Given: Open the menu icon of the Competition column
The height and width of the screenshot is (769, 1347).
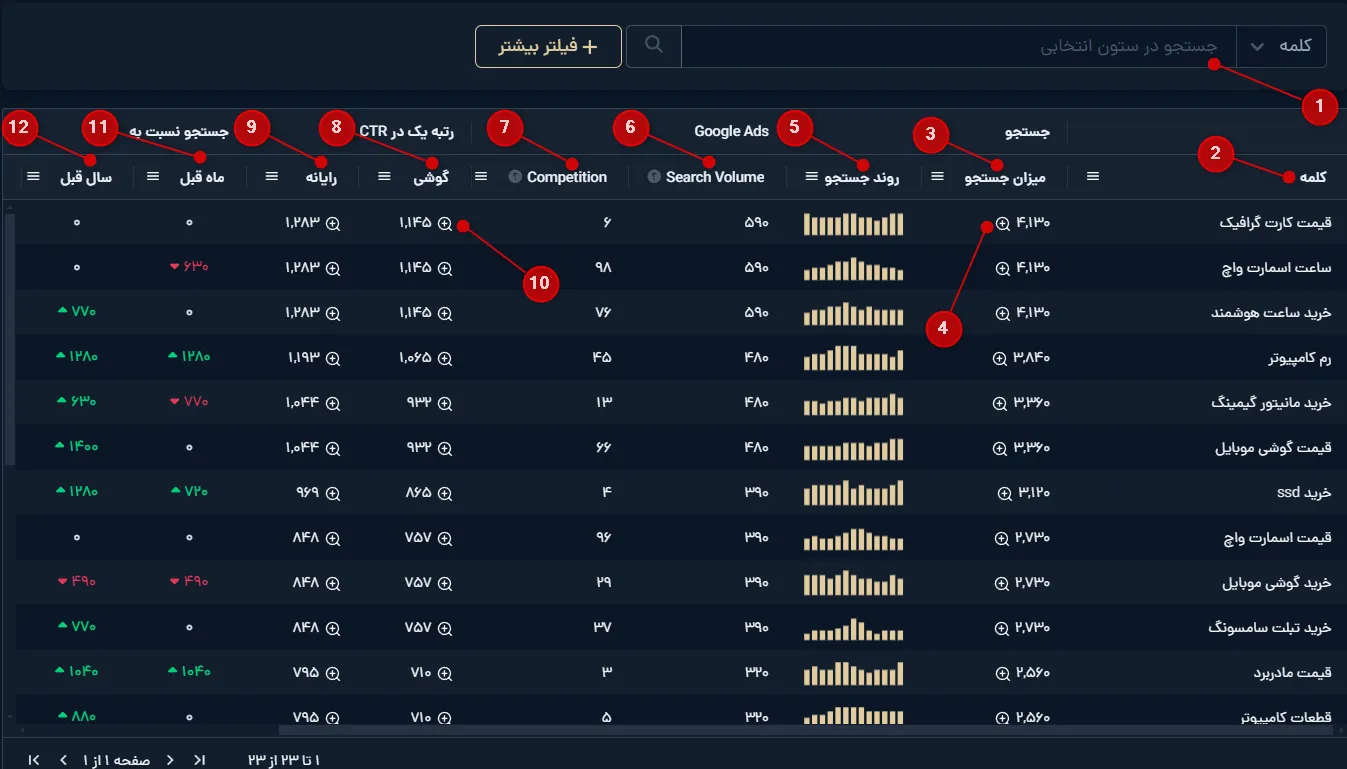Looking at the screenshot, I should pyautogui.click(x=481, y=177).
